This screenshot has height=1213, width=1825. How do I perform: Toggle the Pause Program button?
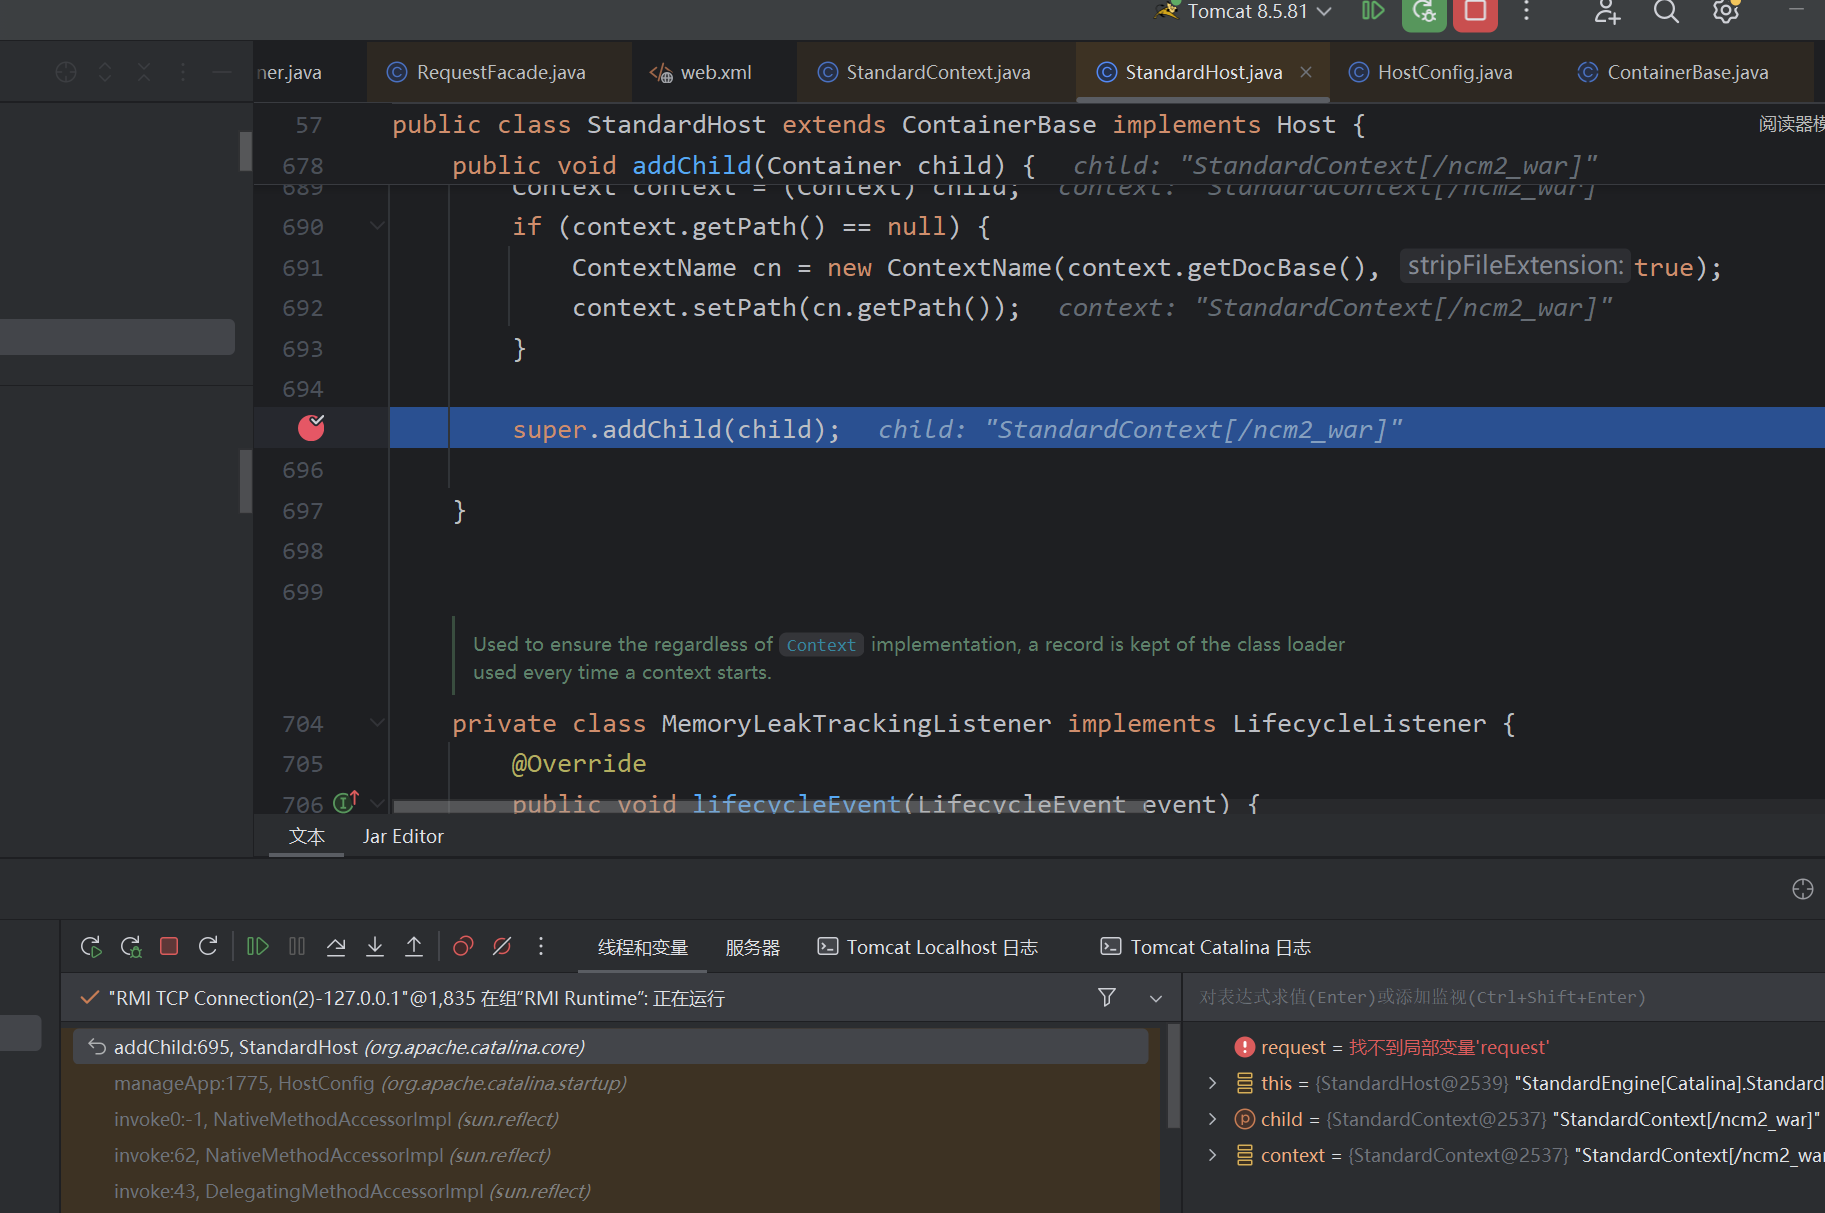(297, 946)
